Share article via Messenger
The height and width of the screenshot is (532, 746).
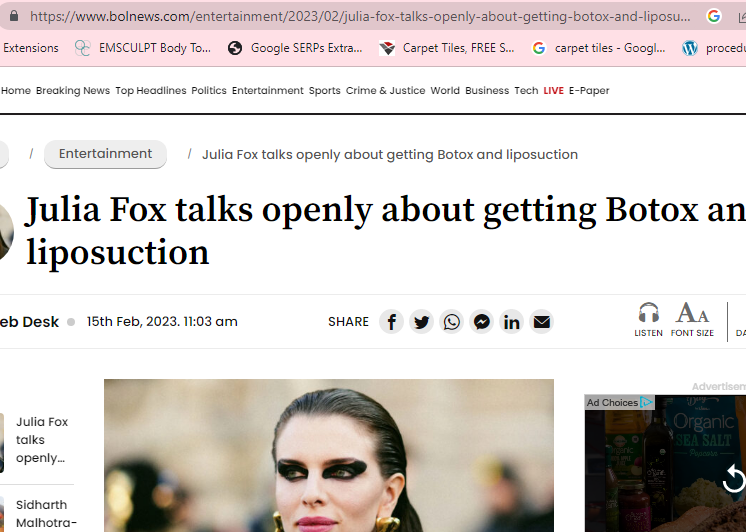point(481,322)
